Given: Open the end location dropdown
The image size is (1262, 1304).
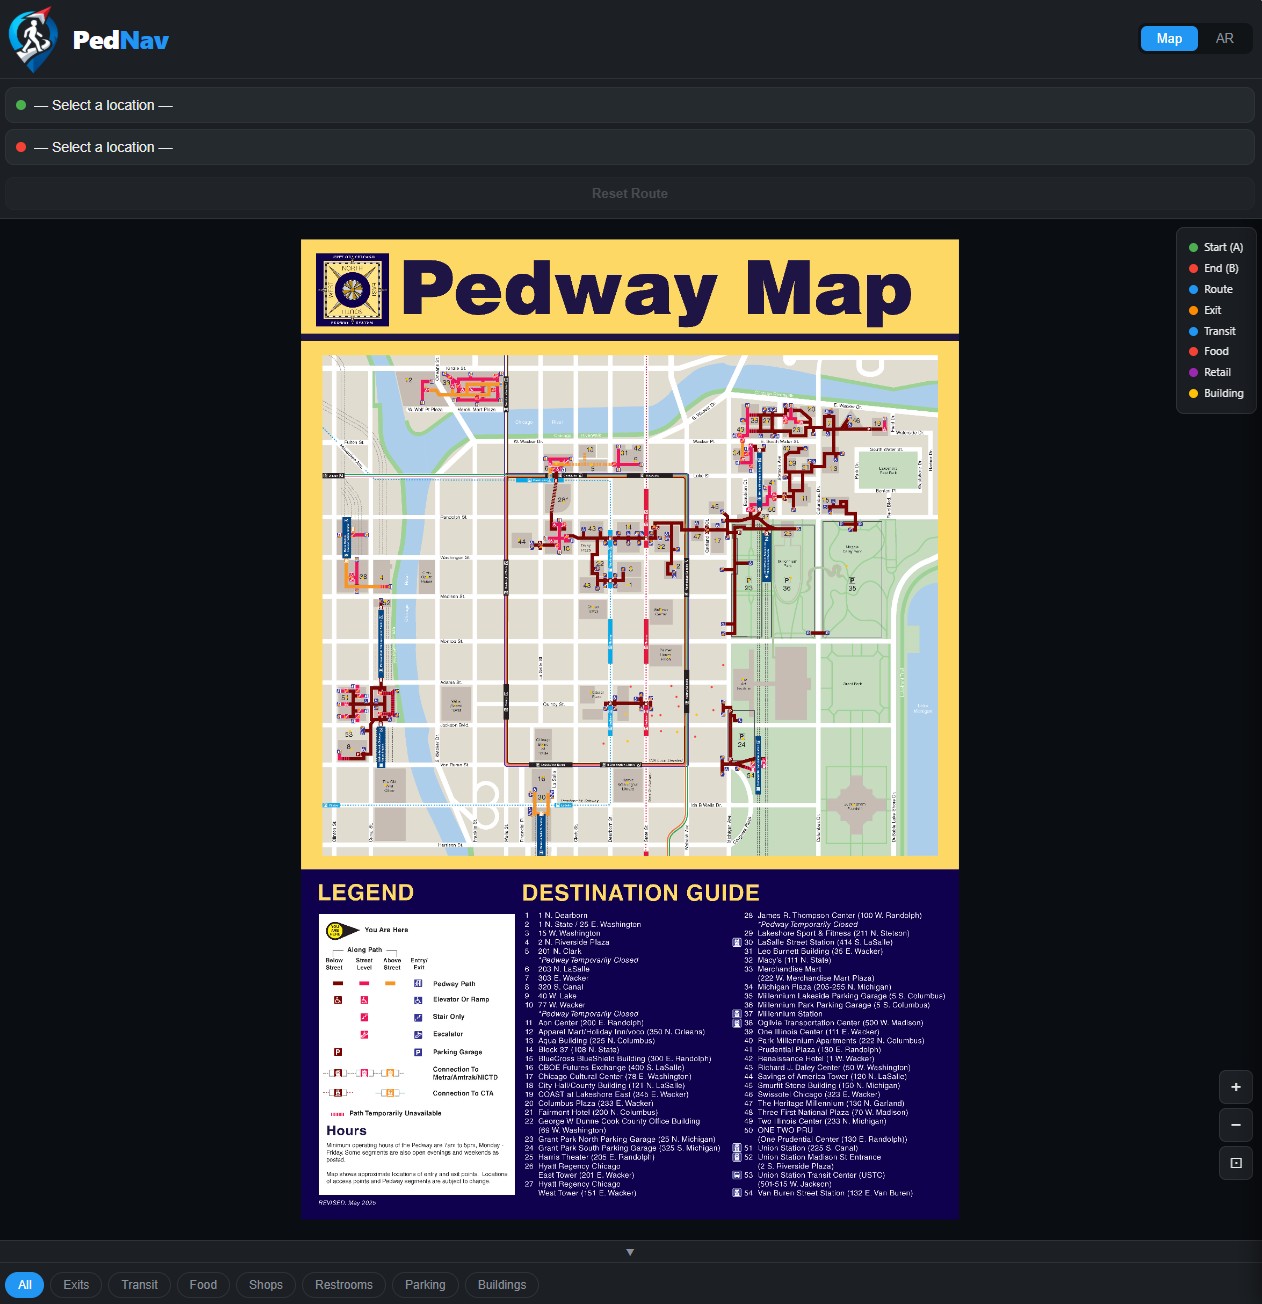Looking at the screenshot, I should 630,147.
